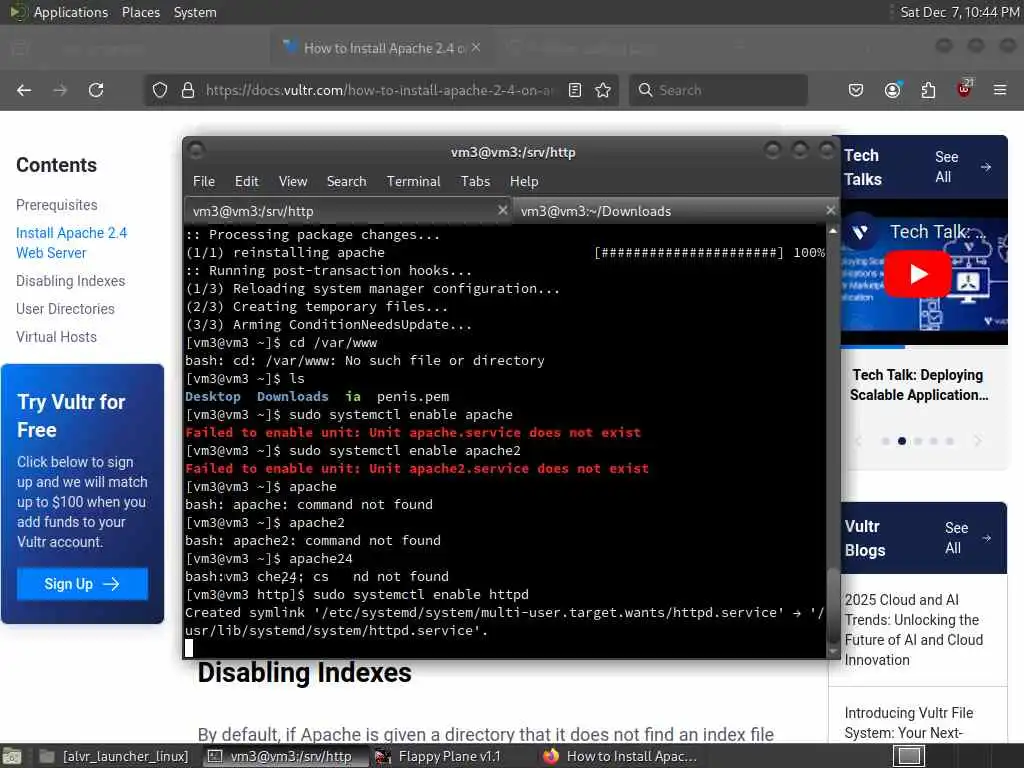
Task: Open Prerequisites in Contents
Action: pos(57,205)
